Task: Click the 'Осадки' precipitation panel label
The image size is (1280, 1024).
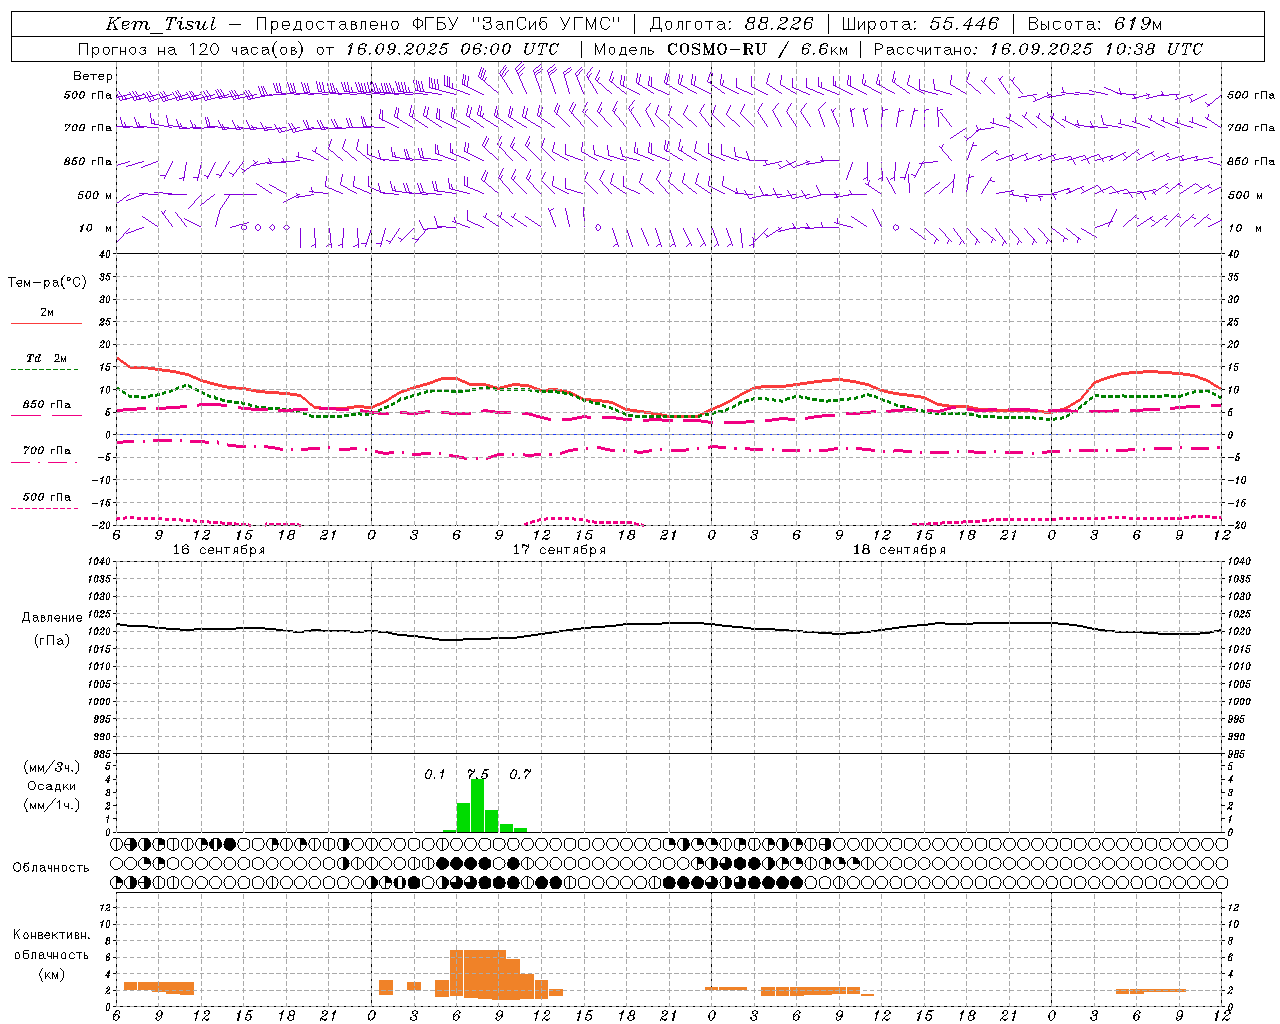Action: coord(52,786)
